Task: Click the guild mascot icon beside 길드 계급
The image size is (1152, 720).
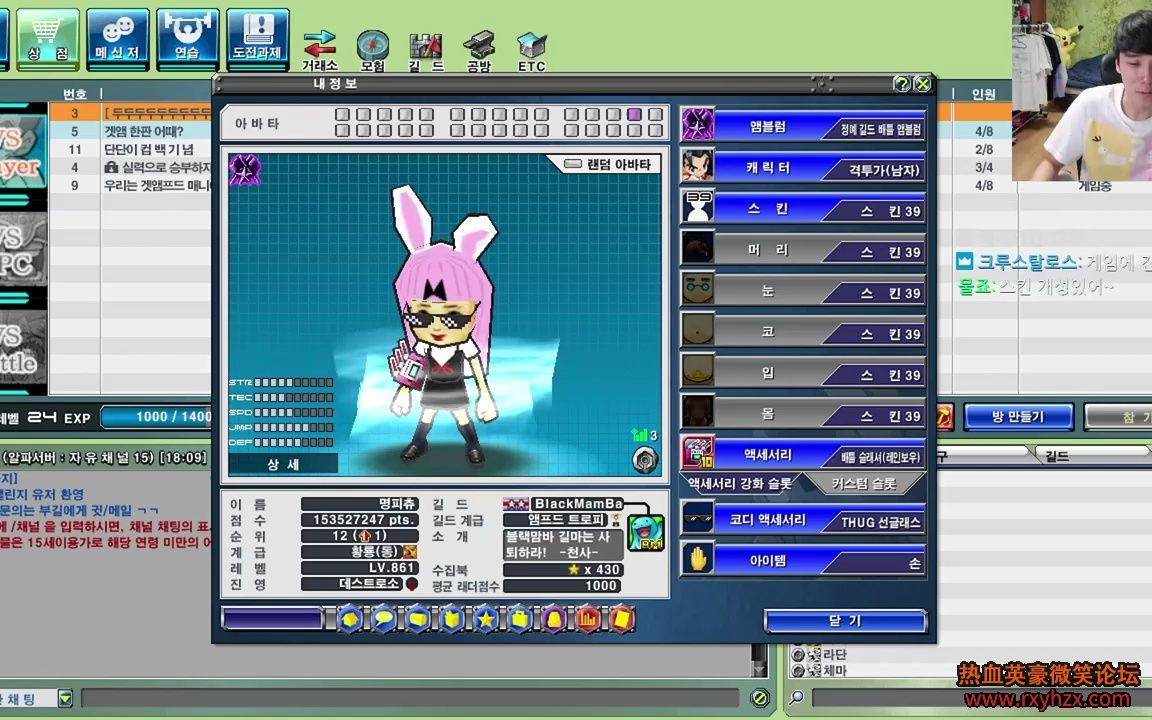Action: coord(647,532)
